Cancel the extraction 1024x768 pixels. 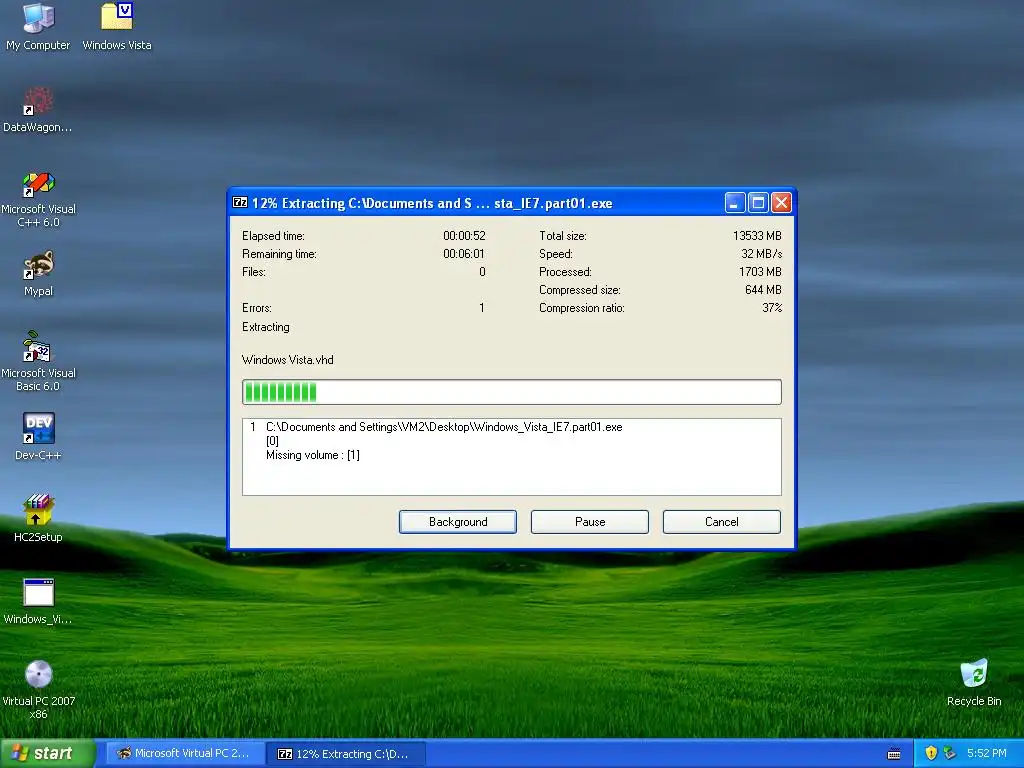pyautogui.click(x=722, y=522)
